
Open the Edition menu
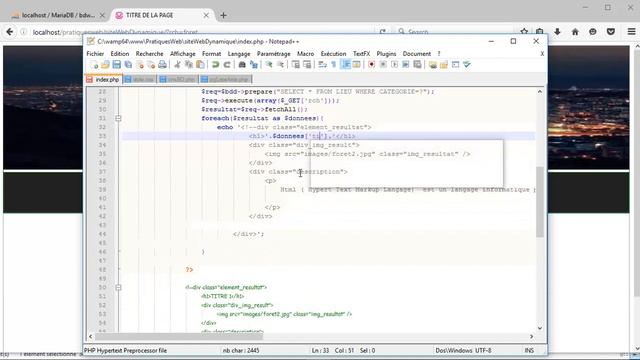pyautogui.click(x=120, y=53)
